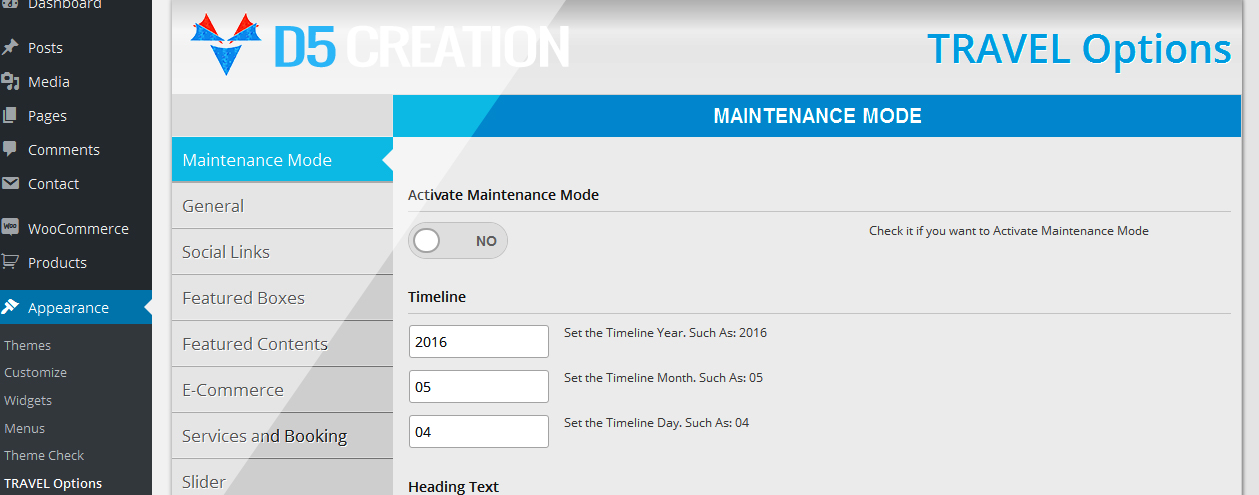
Task: Switch to Slider tab
Action: click(x=282, y=478)
